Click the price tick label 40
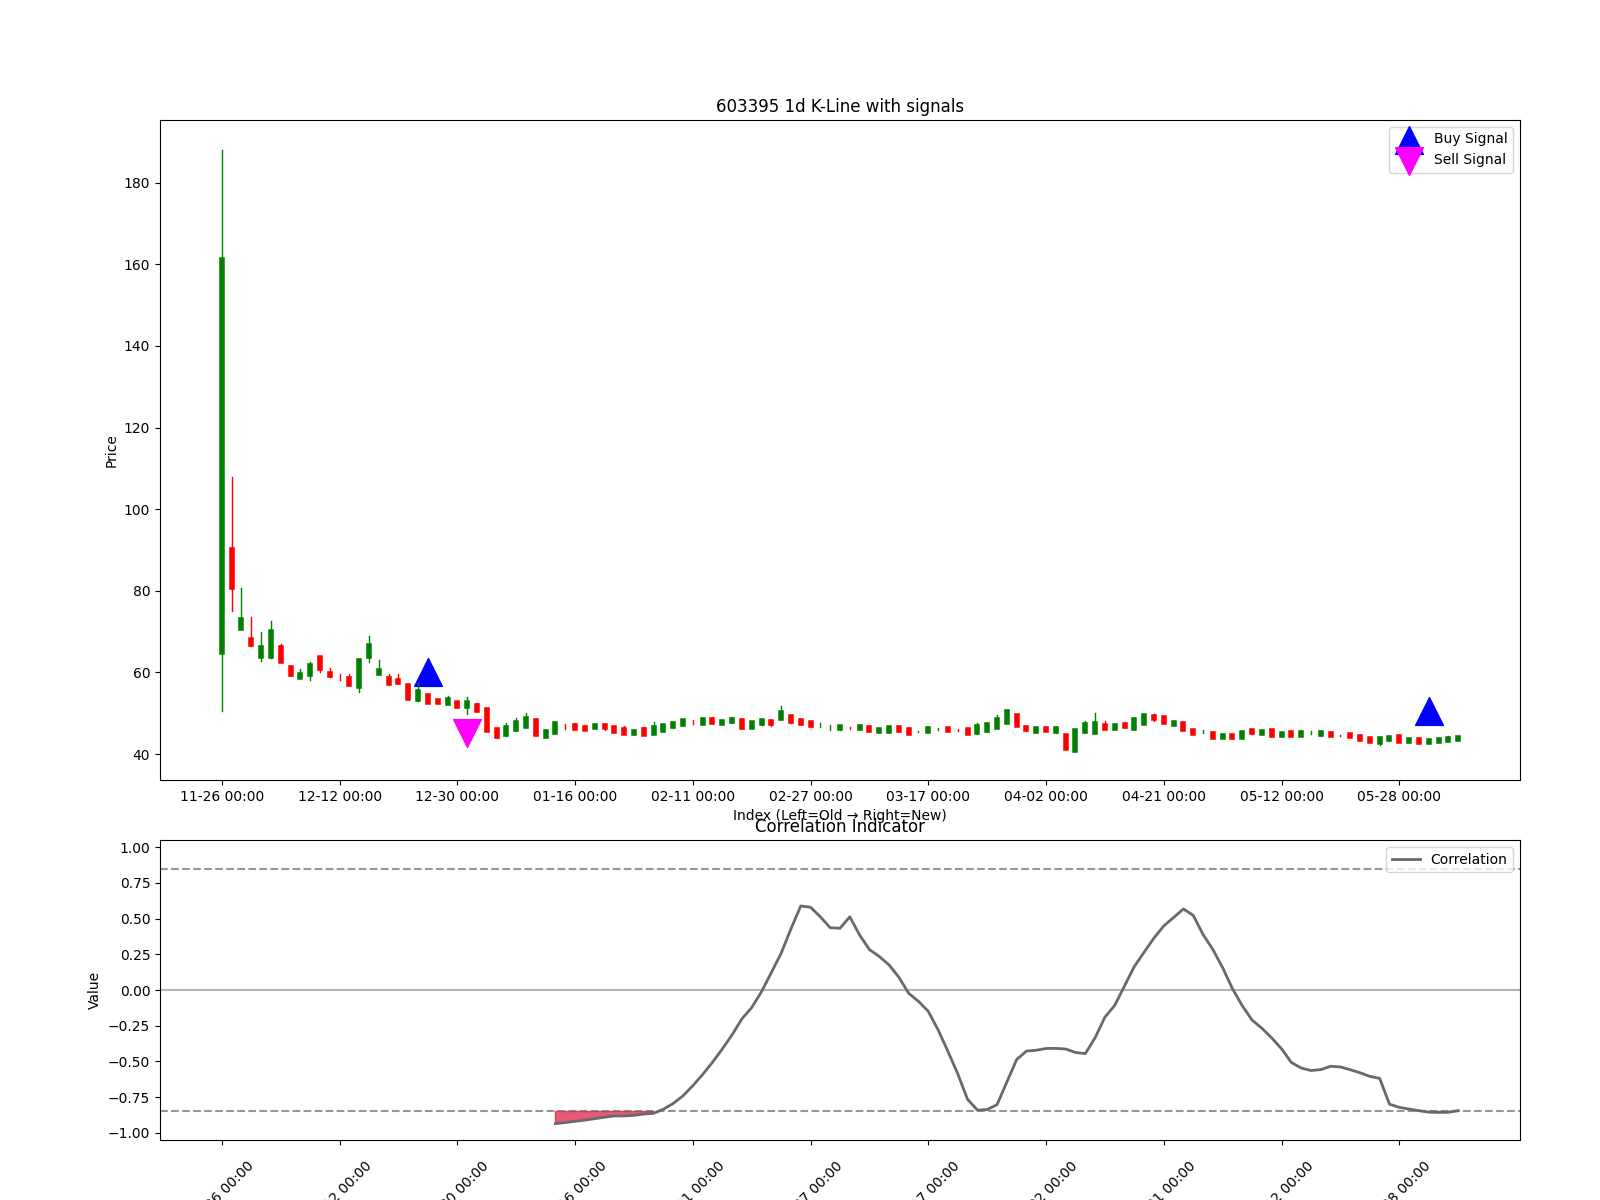 (142, 755)
